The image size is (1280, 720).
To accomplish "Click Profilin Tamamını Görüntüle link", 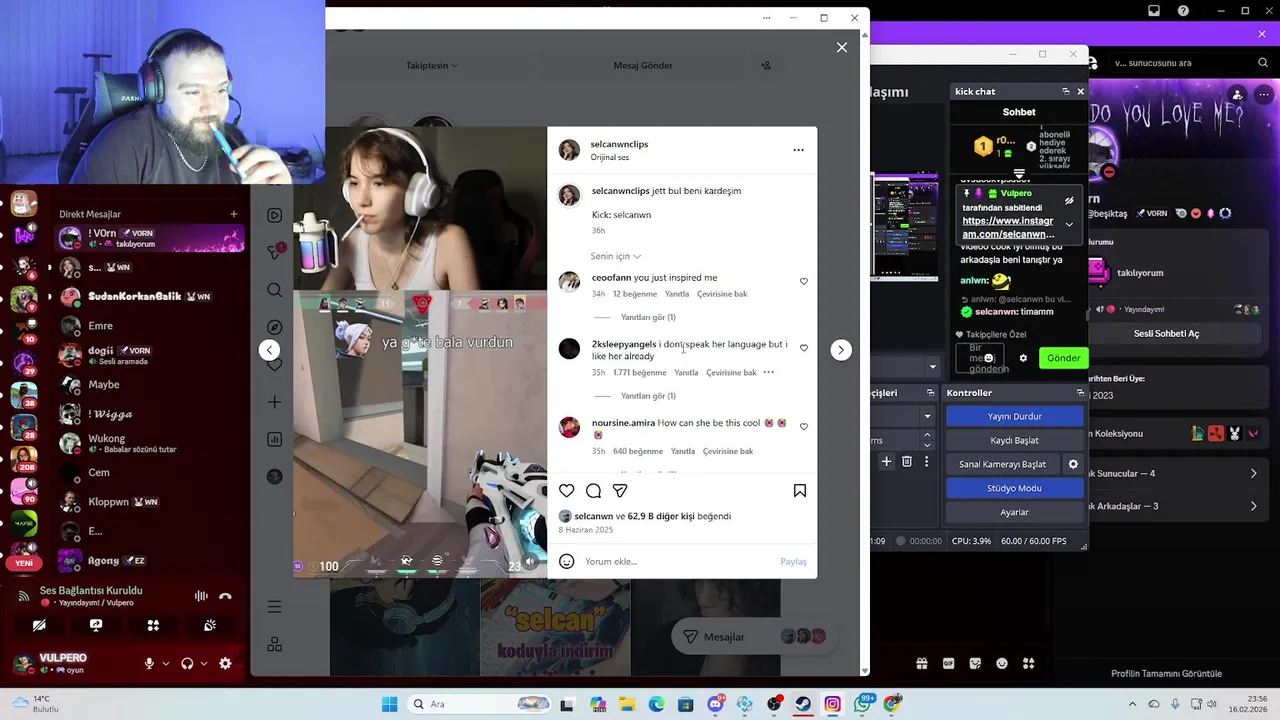I will coord(1167,674).
